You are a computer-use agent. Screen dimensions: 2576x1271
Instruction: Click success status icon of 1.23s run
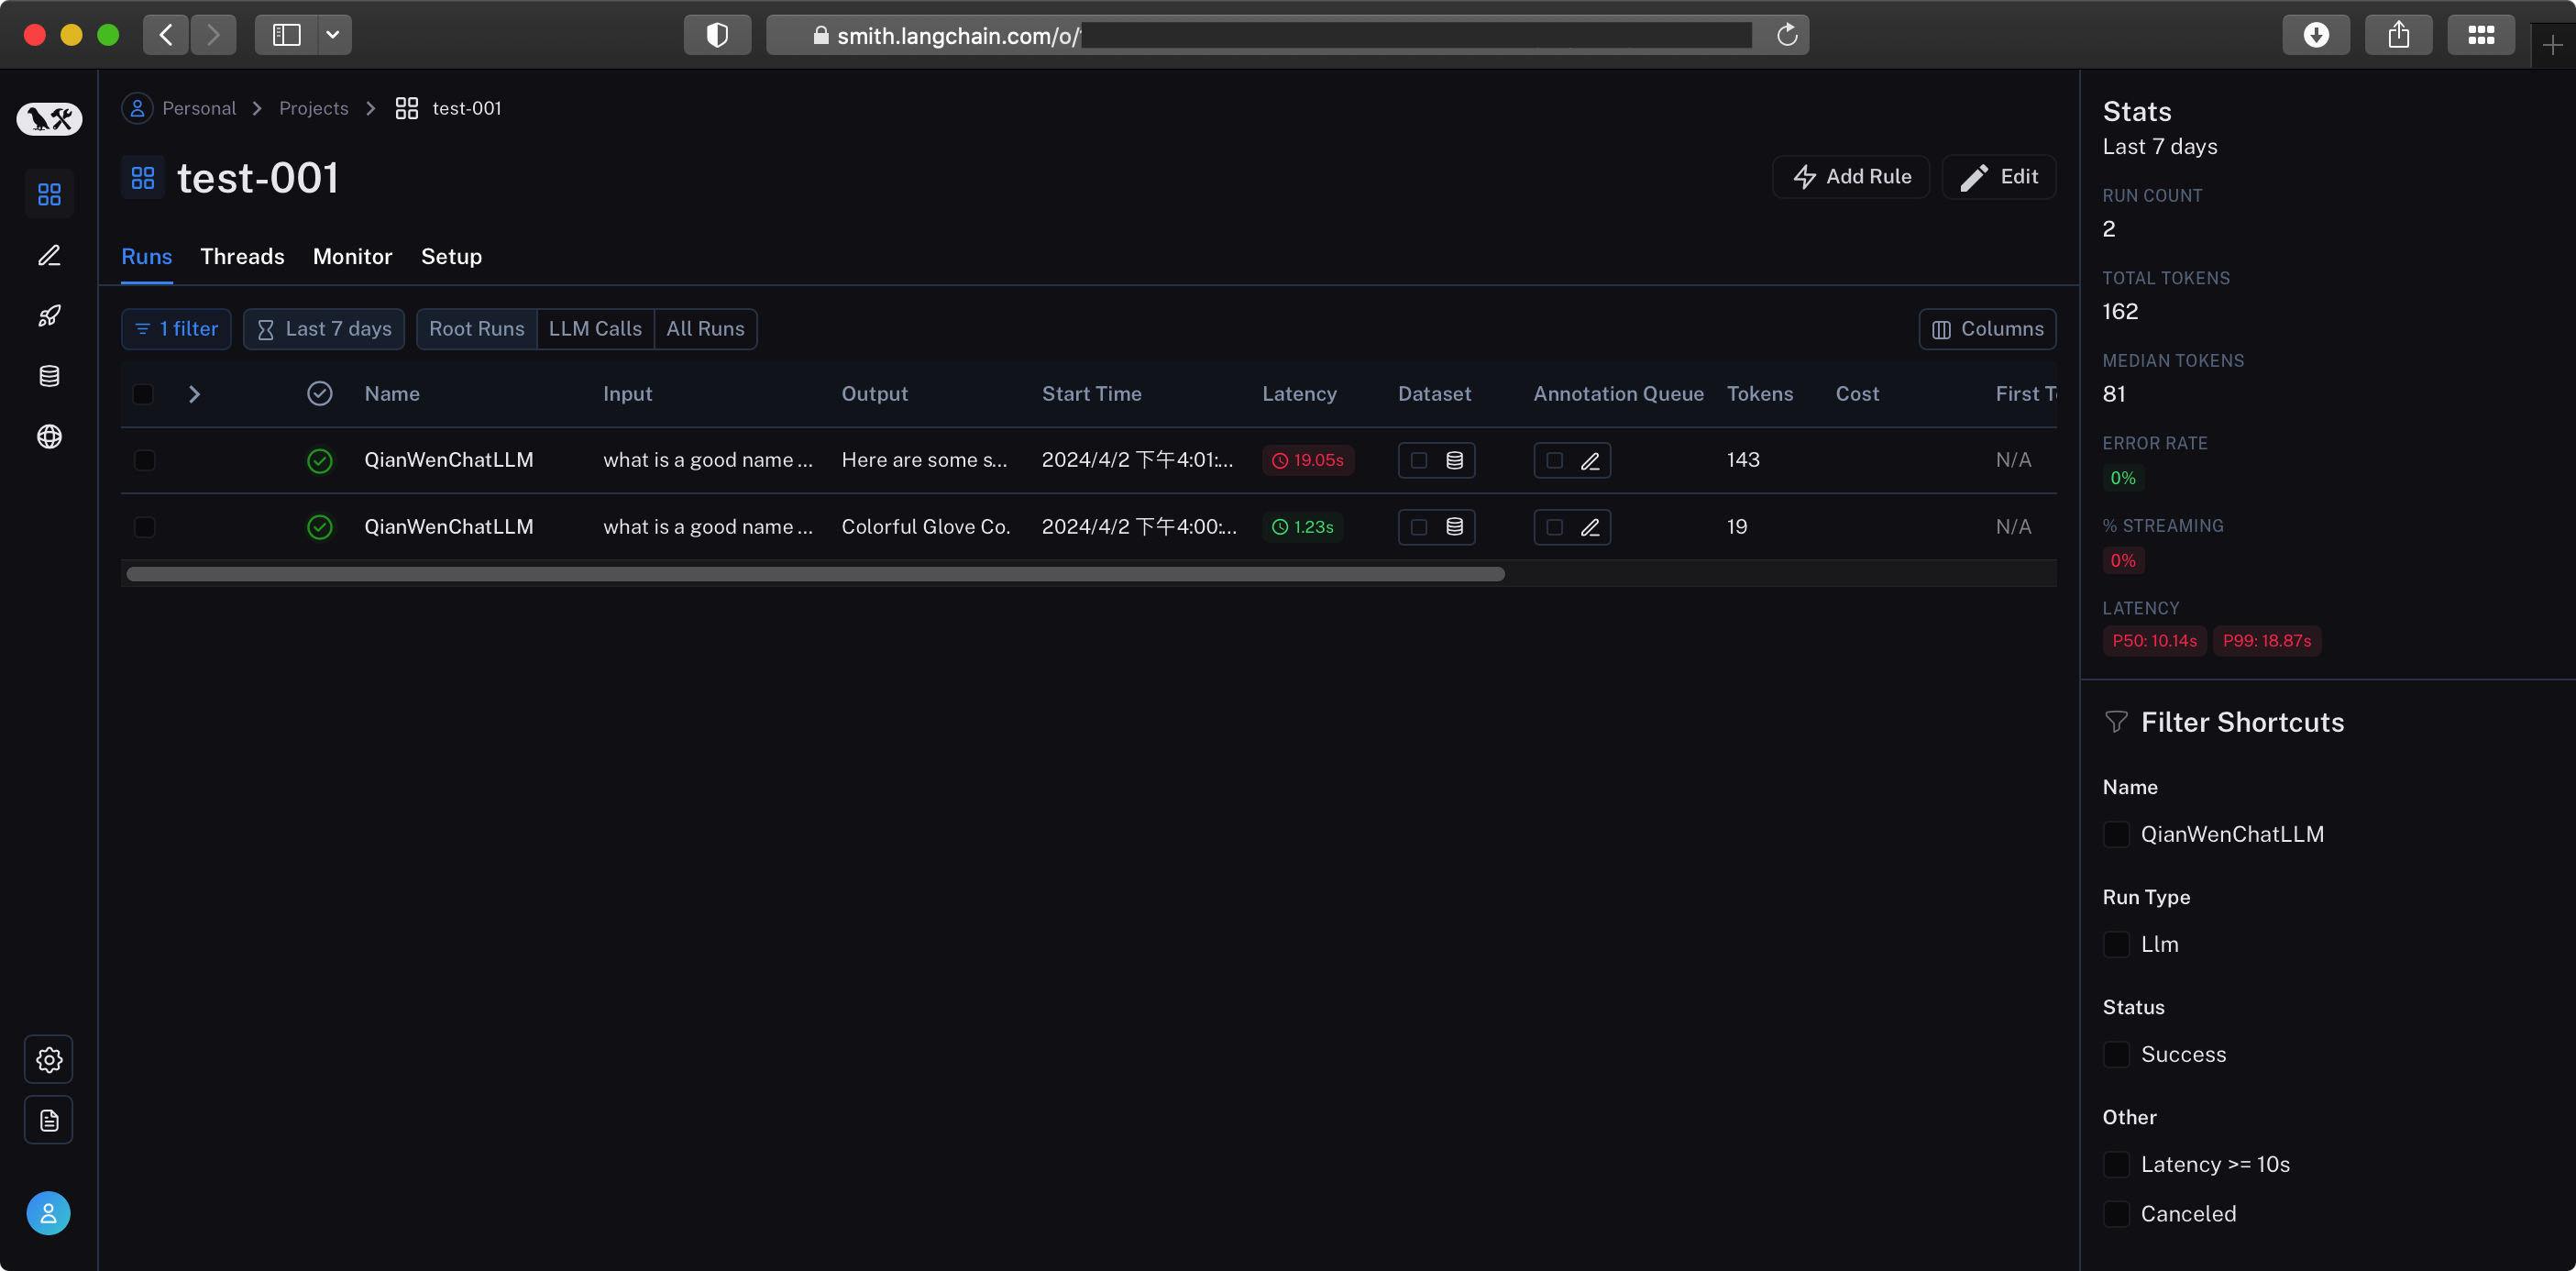[320, 527]
